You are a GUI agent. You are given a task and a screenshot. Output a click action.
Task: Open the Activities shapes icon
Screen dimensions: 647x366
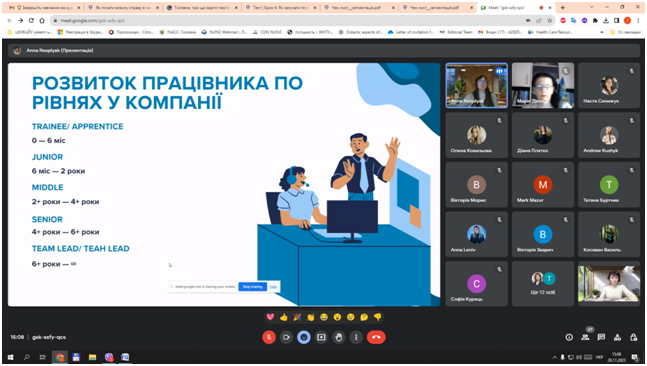coord(617,337)
